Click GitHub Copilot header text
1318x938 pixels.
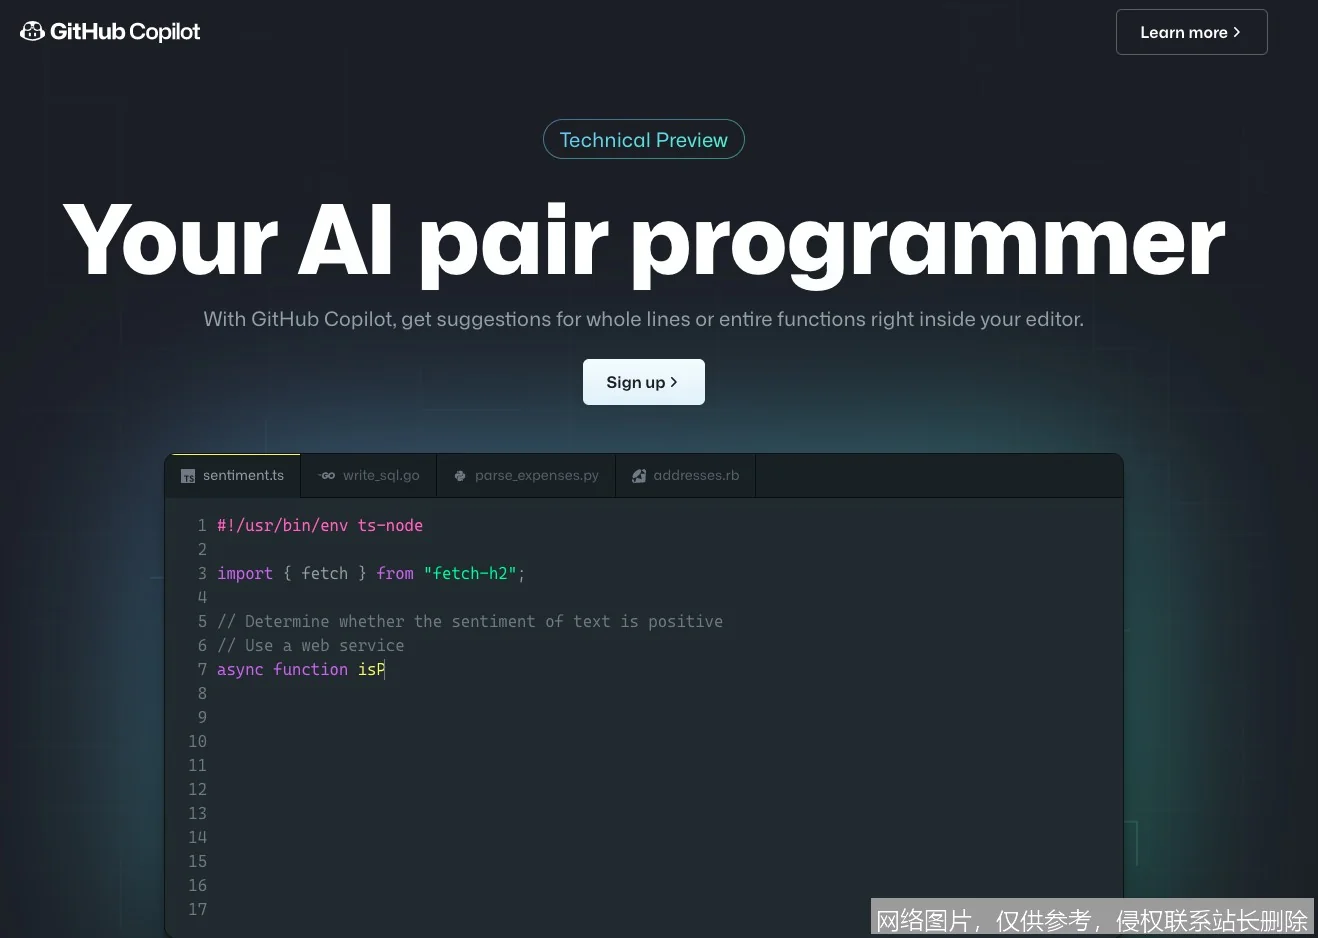(122, 31)
